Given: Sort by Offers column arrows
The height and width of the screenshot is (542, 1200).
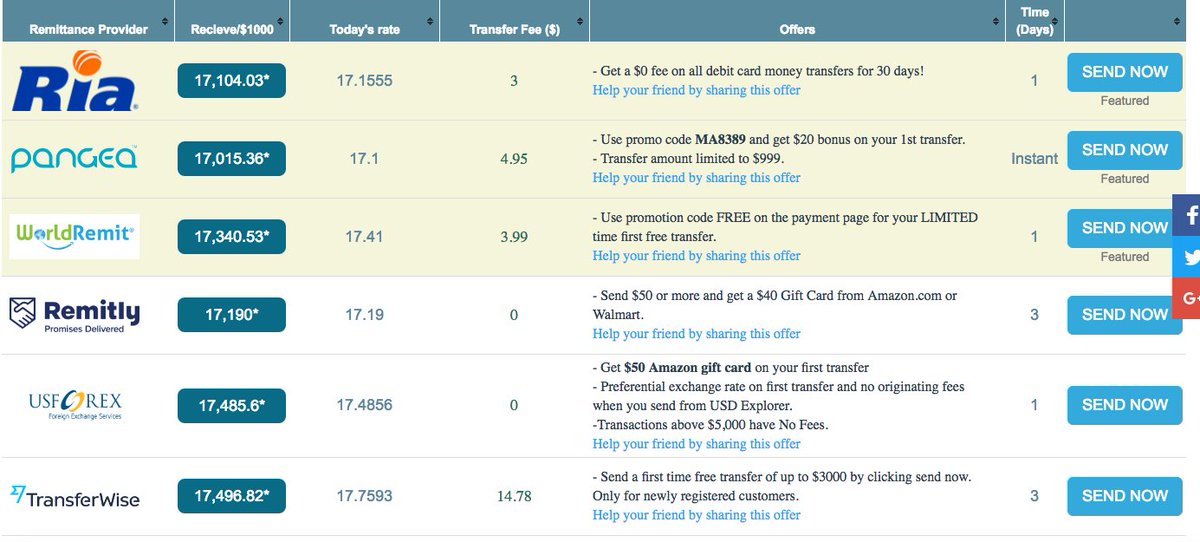Looking at the screenshot, I should (x=994, y=21).
